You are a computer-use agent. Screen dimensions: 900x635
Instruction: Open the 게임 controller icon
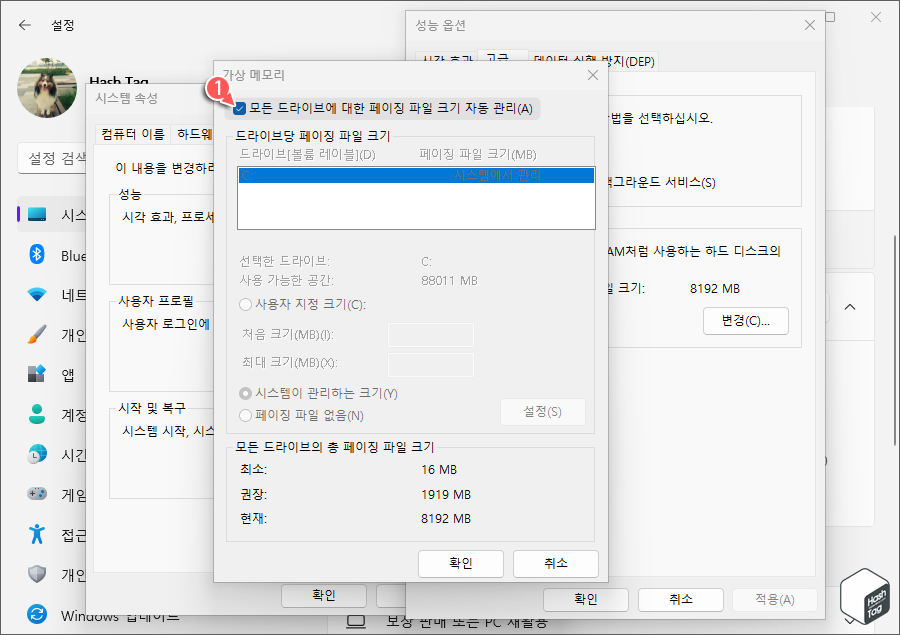point(35,494)
